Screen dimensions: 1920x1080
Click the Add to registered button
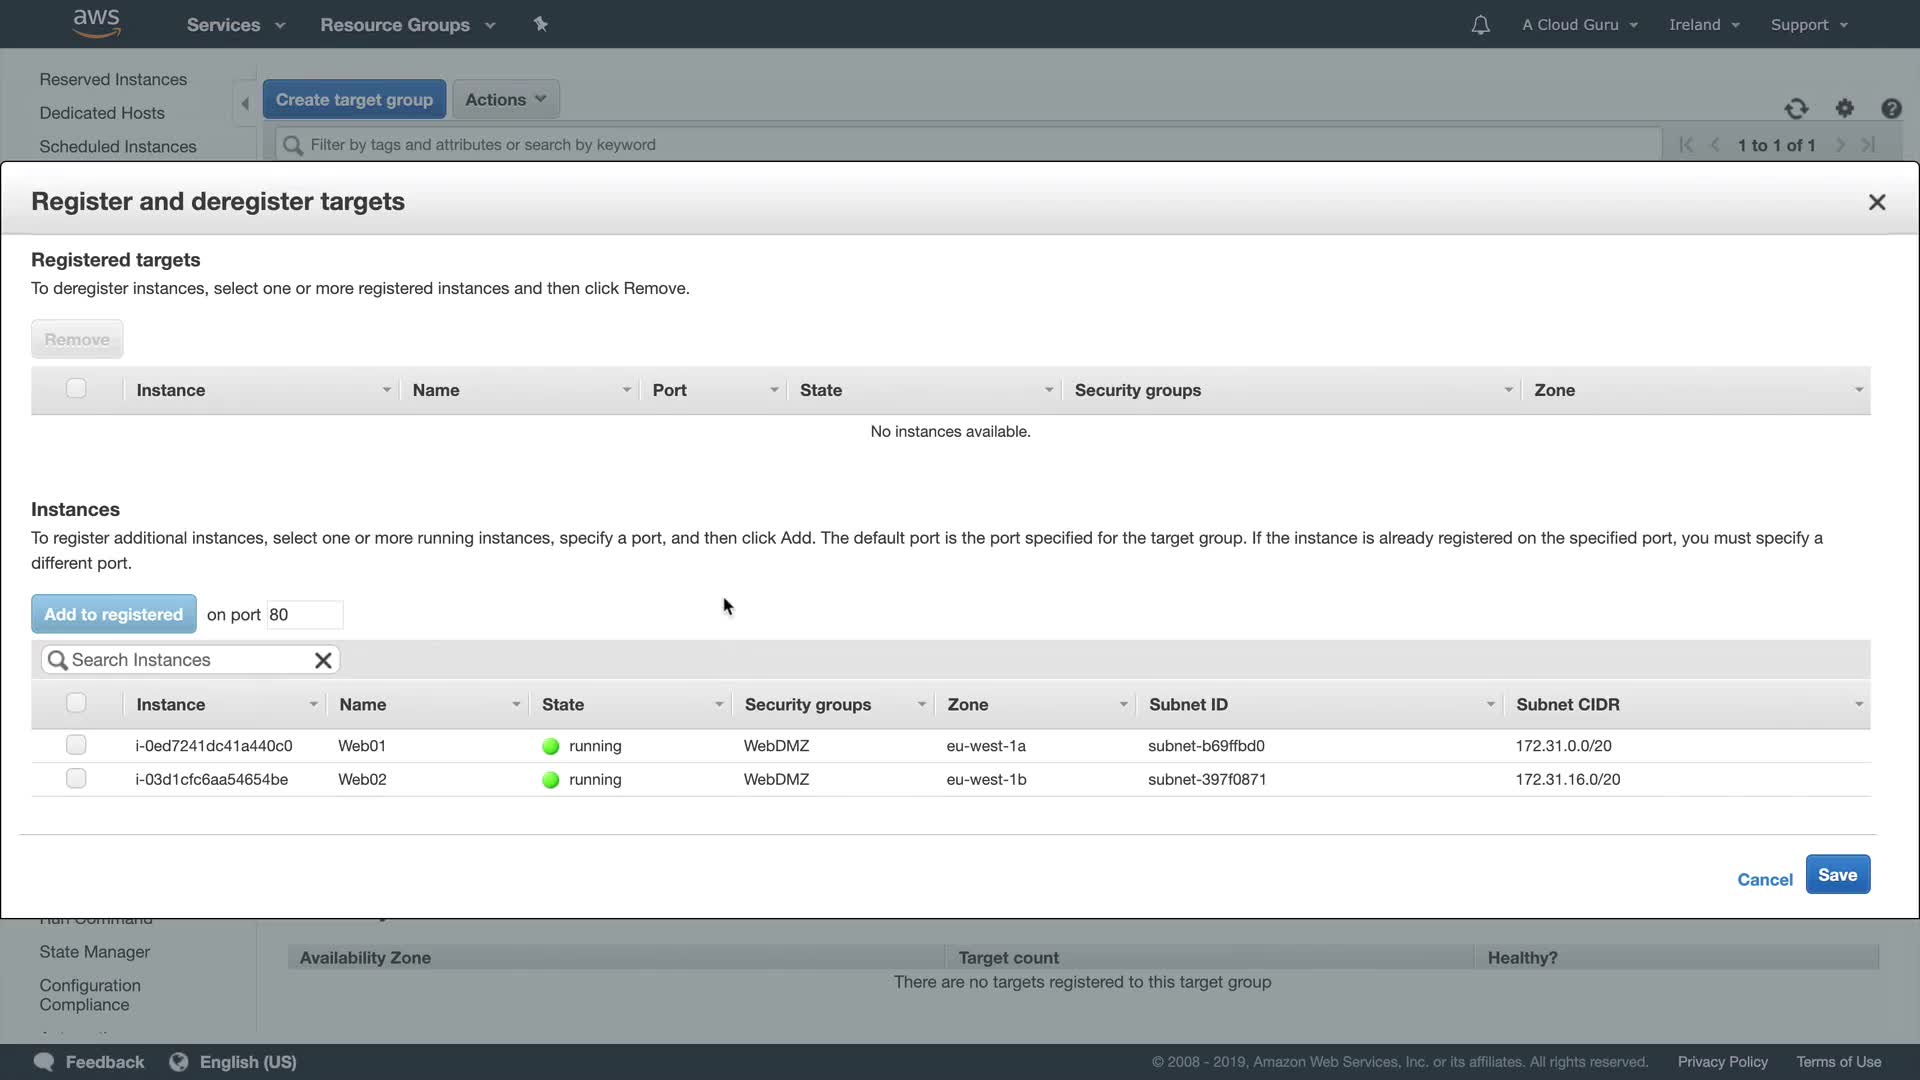click(x=113, y=614)
